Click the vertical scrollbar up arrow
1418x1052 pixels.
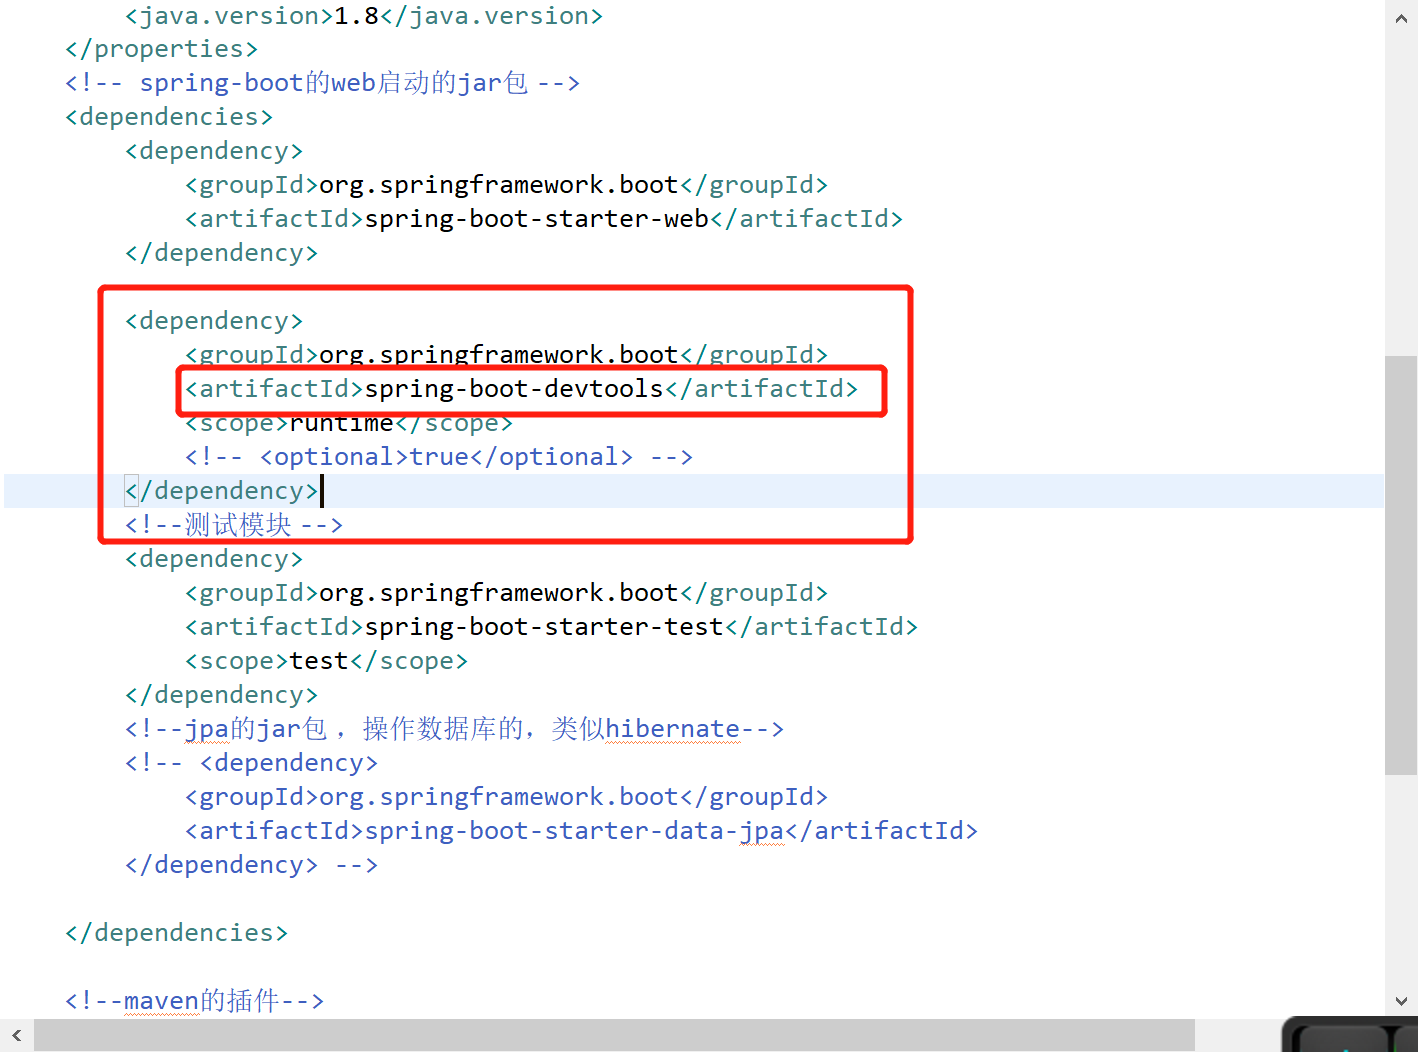point(1401,18)
